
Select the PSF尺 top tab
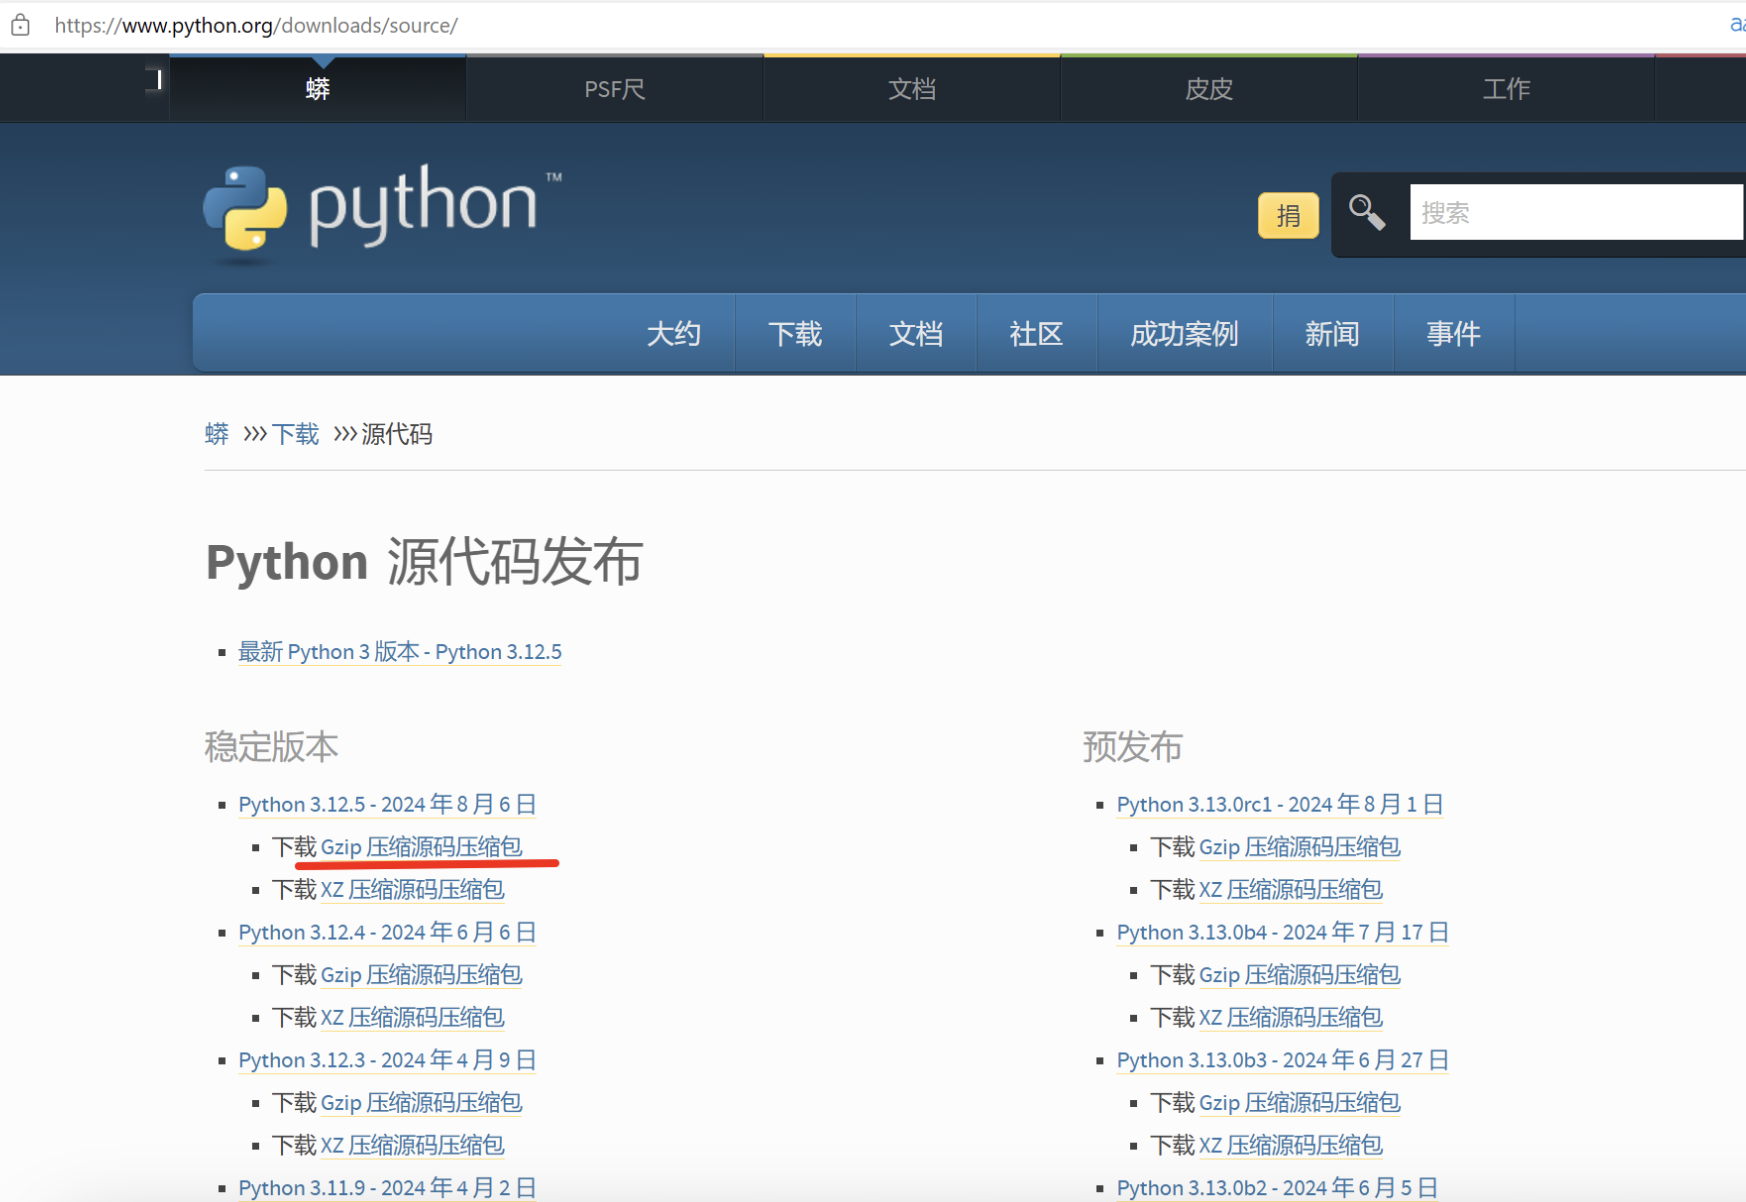(614, 89)
